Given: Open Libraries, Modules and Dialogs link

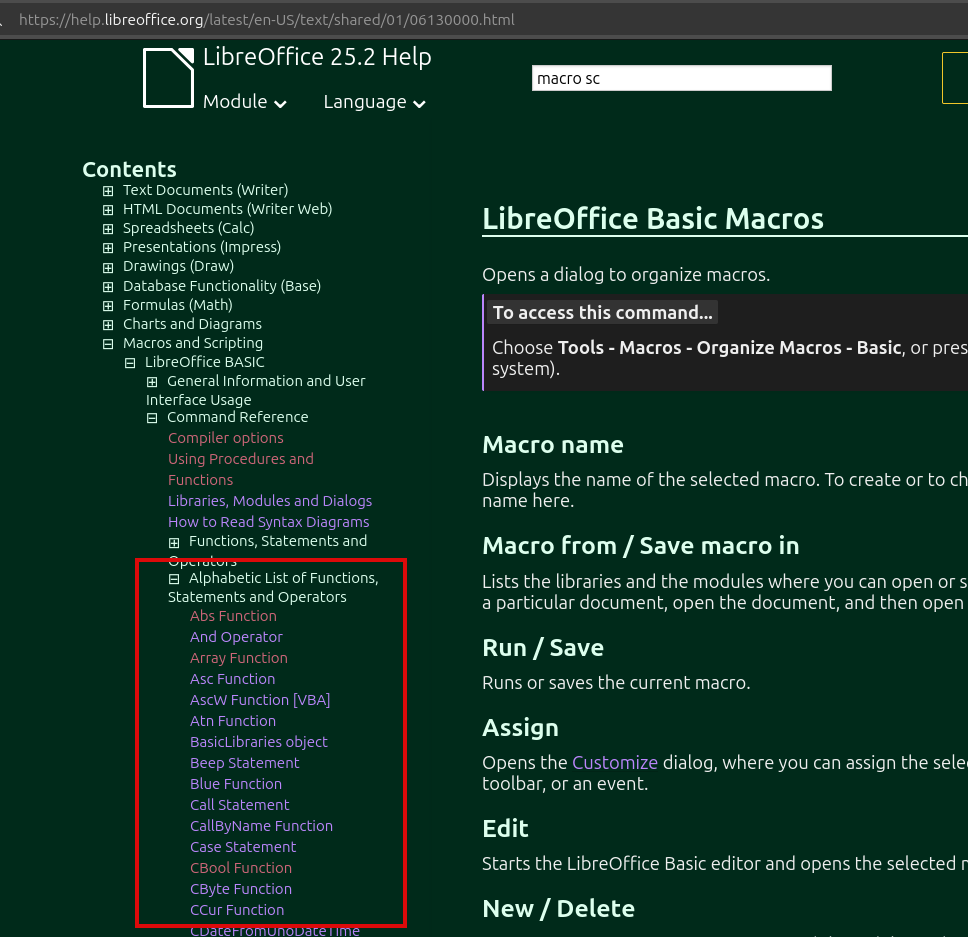Looking at the screenshot, I should coord(270,501).
